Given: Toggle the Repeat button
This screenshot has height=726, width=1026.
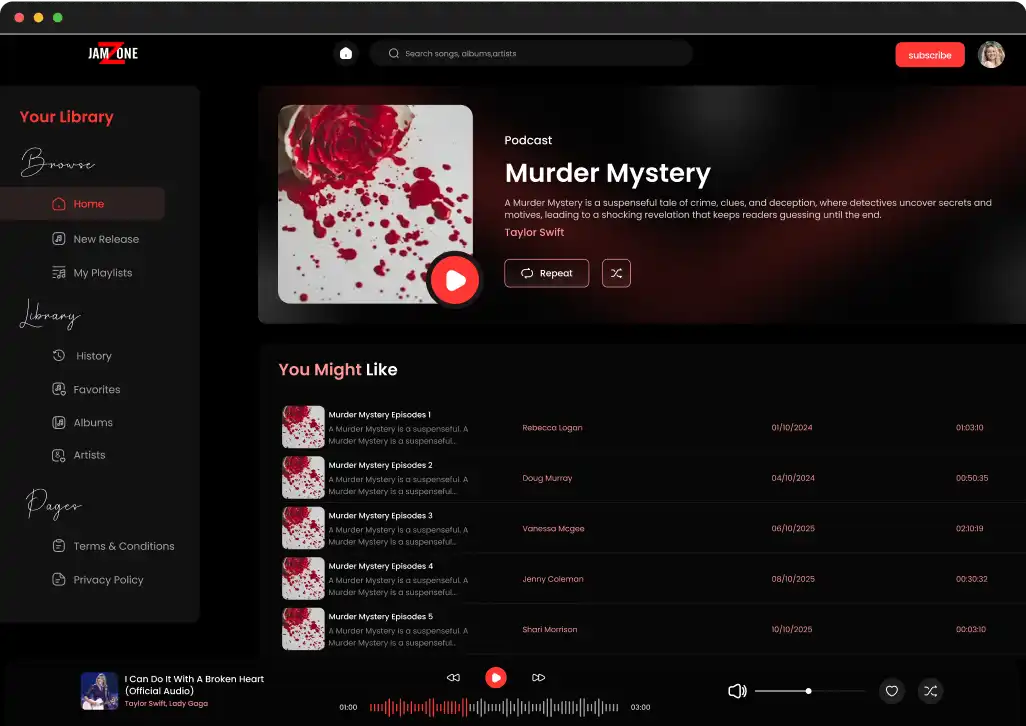Looking at the screenshot, I should tap(546, 273).
